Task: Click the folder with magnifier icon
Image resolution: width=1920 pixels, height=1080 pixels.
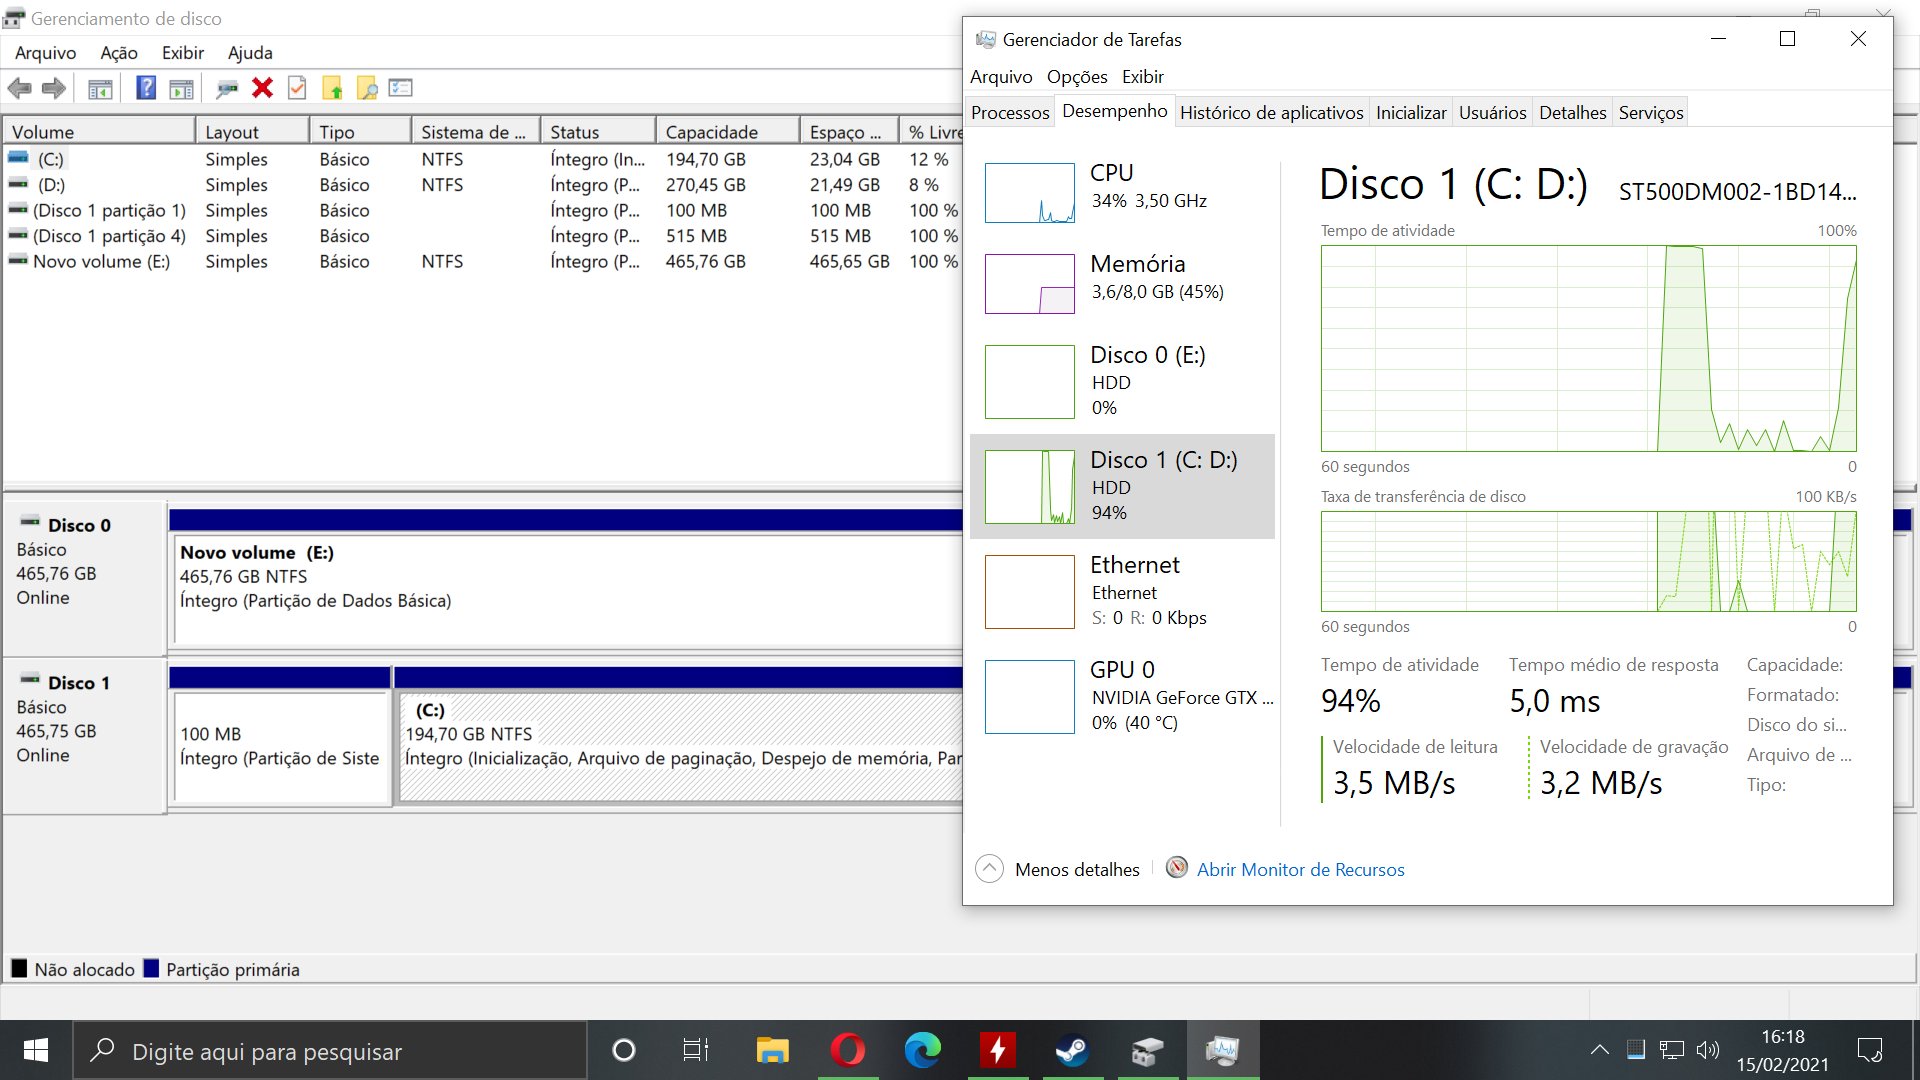Action: coord(367,89)
